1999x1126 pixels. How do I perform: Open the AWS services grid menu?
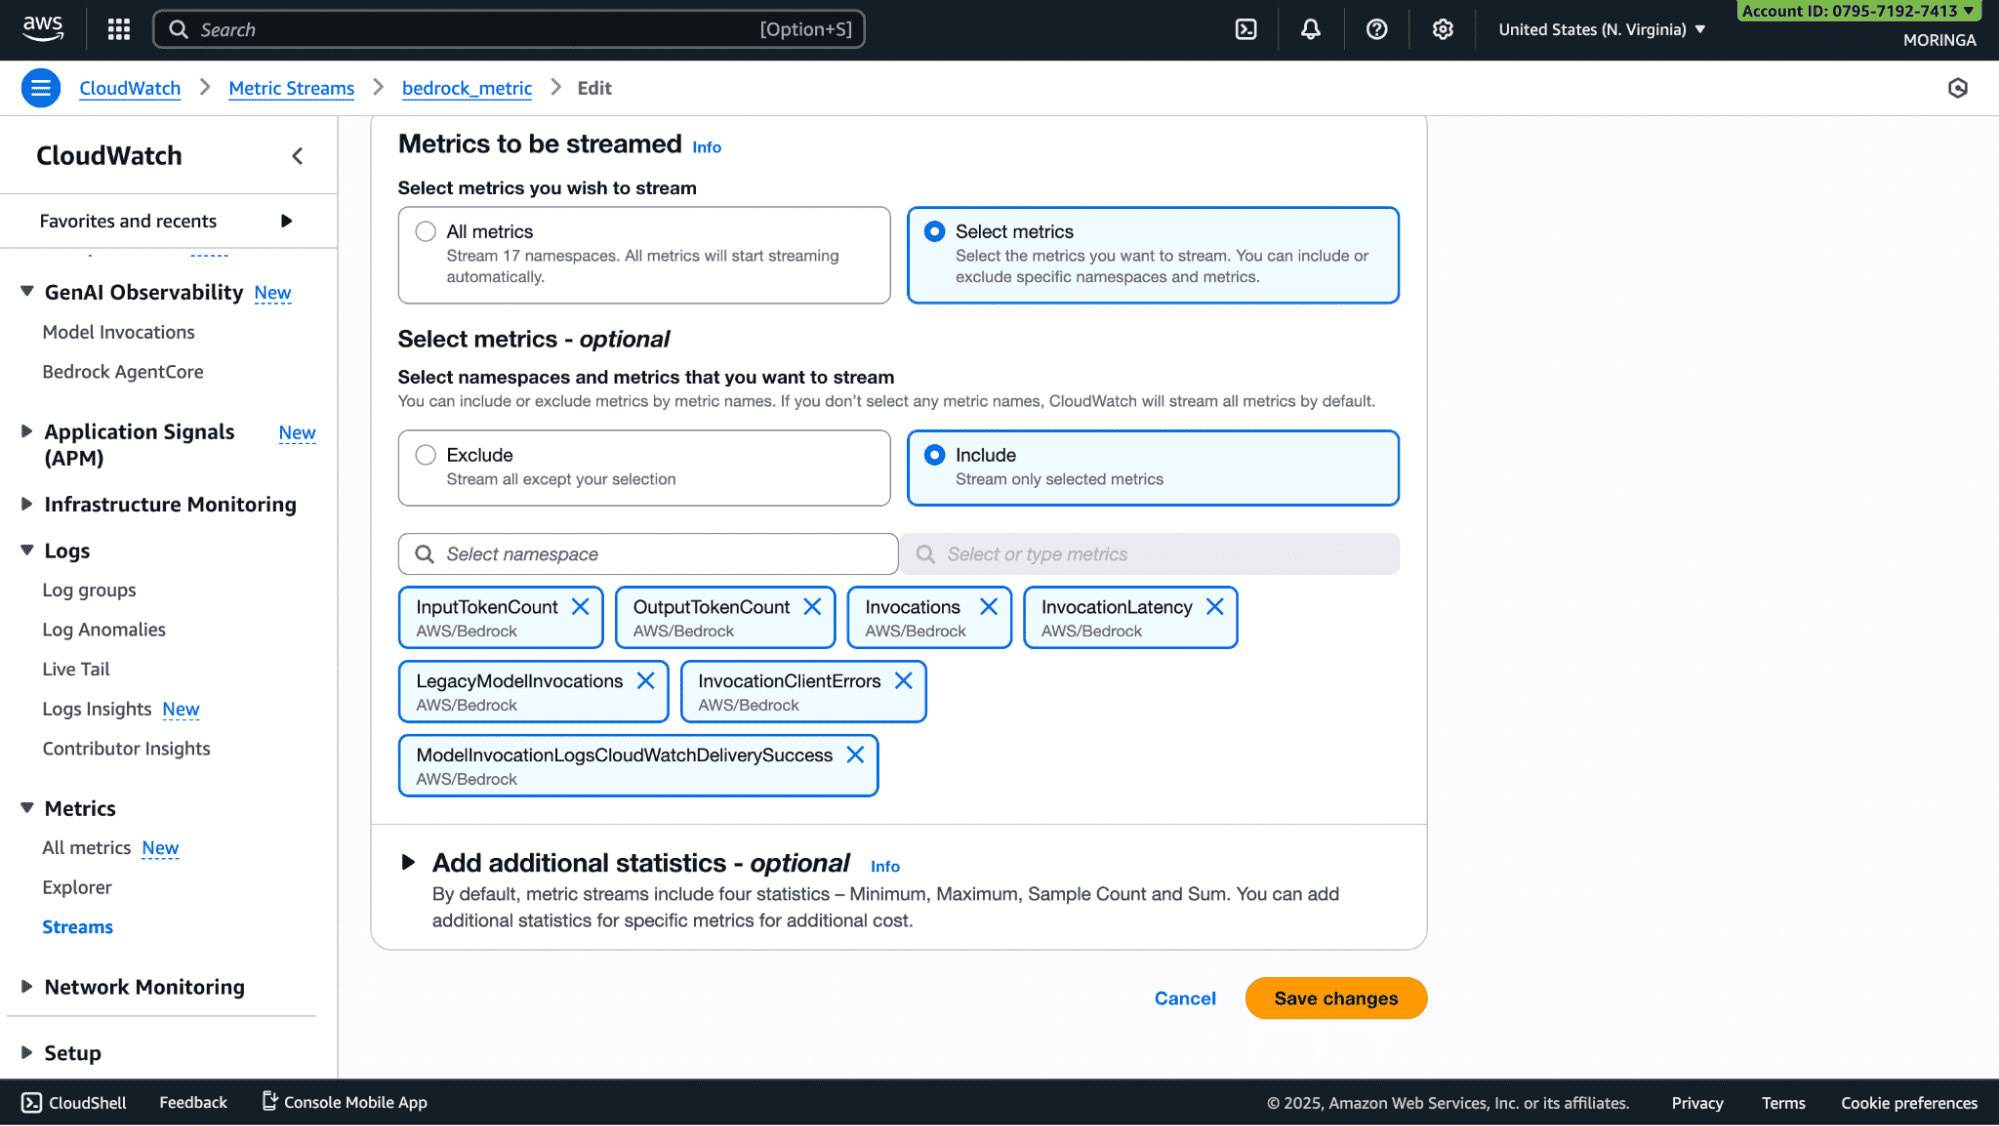click(x=119, y=29)
